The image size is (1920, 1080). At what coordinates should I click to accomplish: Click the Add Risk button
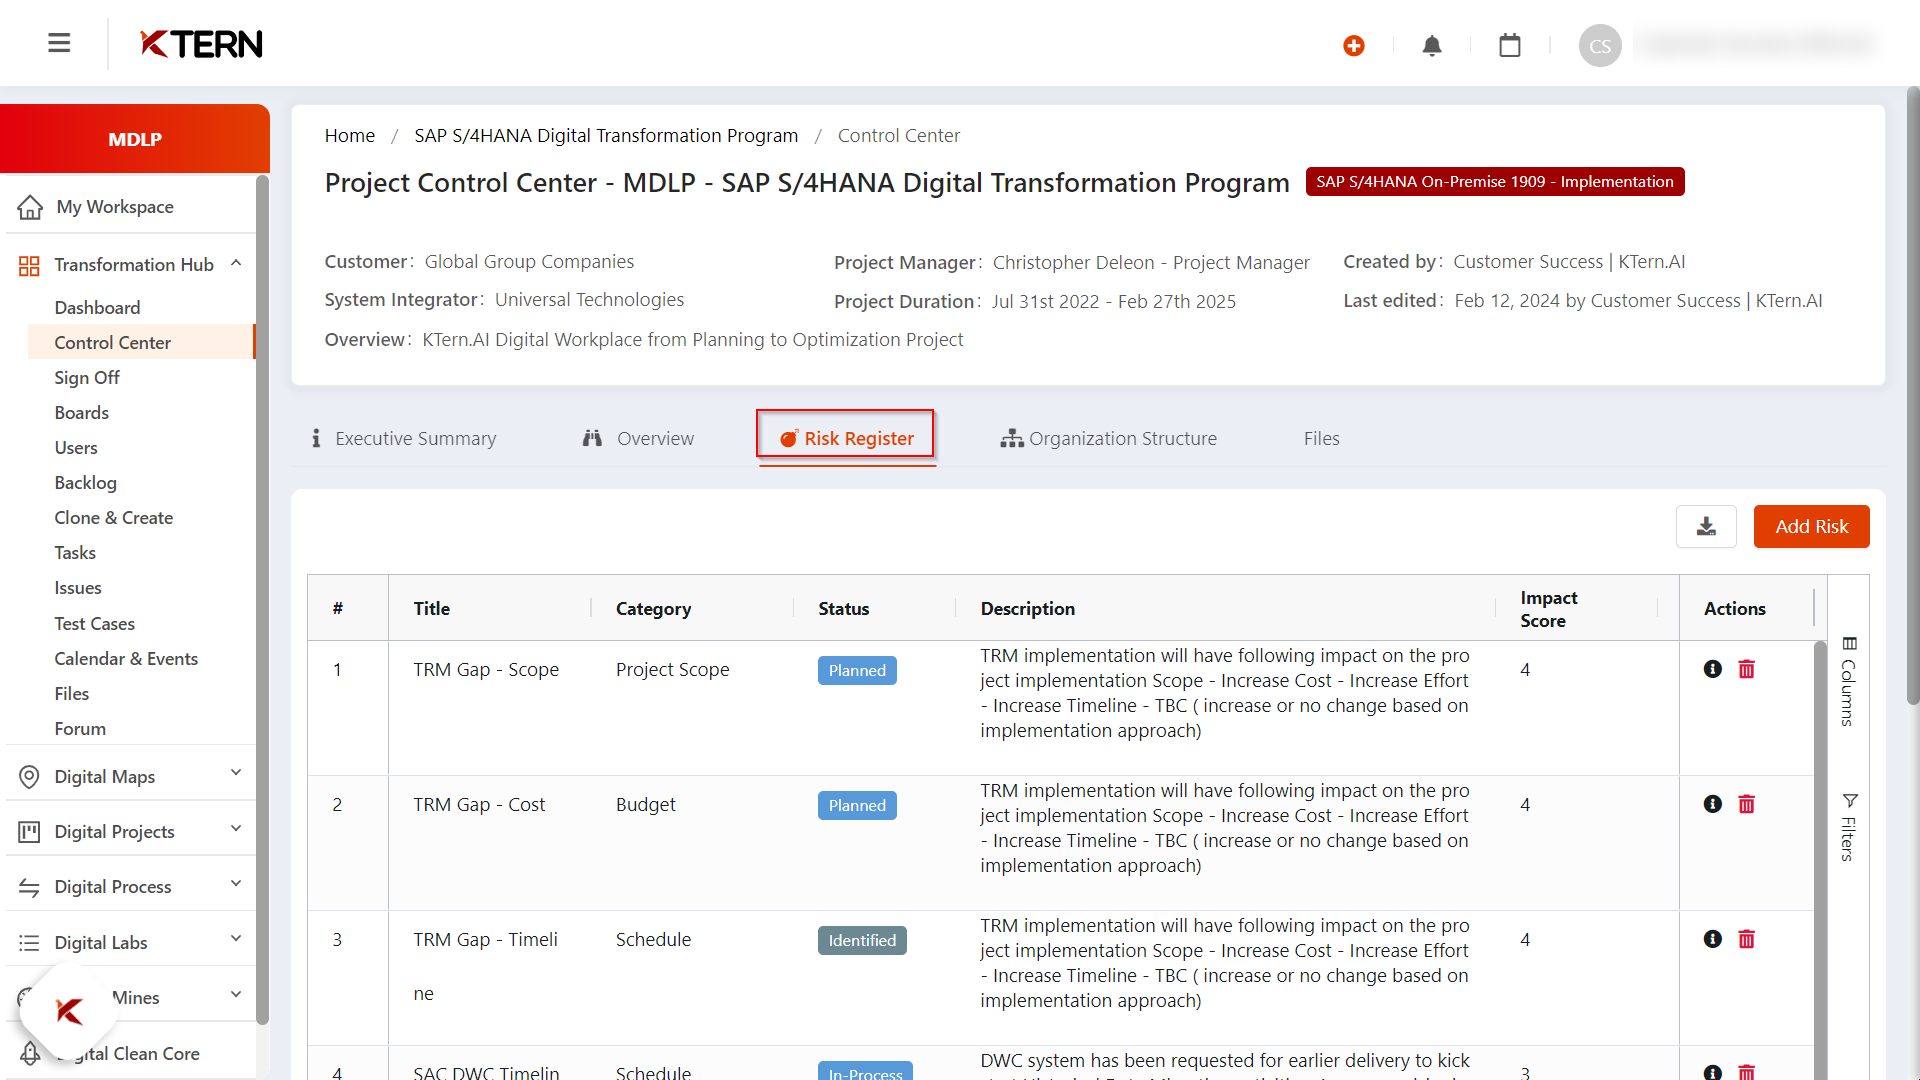1811,526
